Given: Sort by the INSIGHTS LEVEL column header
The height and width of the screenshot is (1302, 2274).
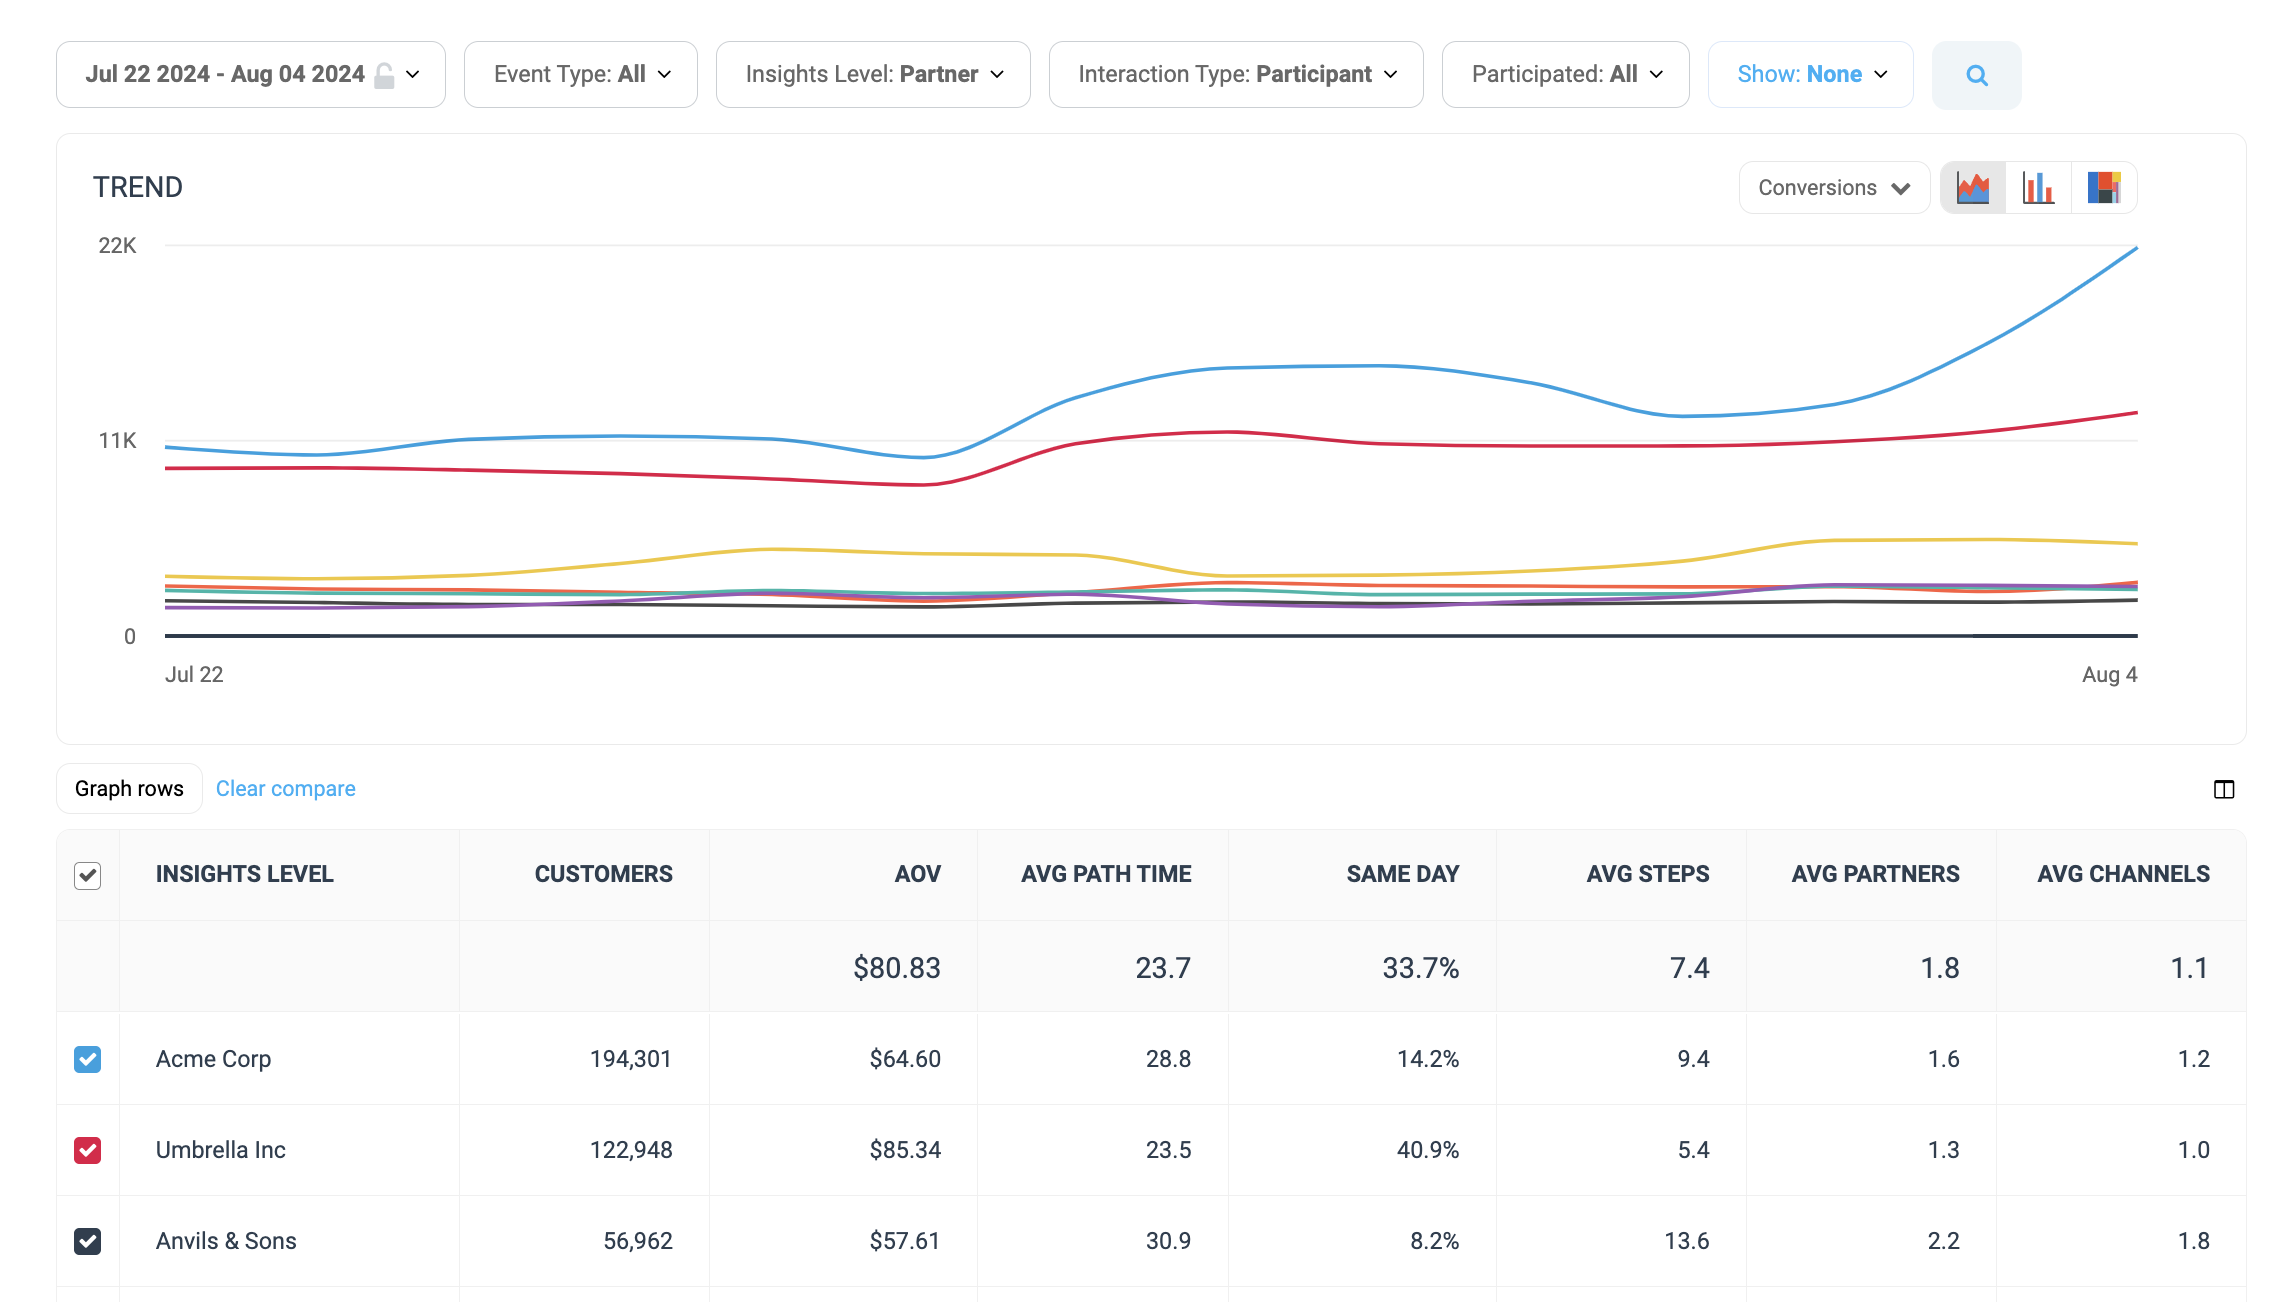Looking at the screenshot, I should point(245,874).
